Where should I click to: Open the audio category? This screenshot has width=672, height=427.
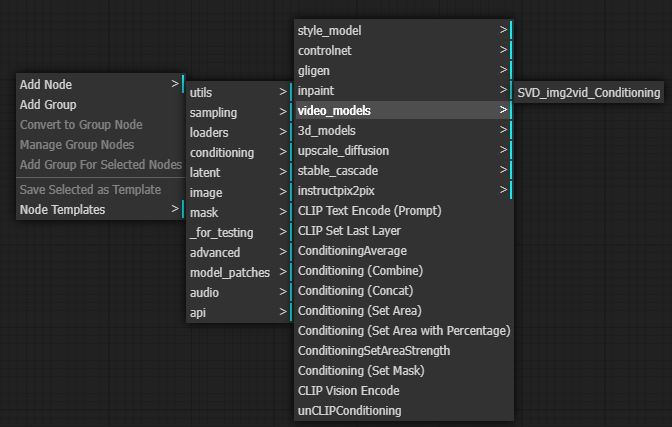click(240, 292)
